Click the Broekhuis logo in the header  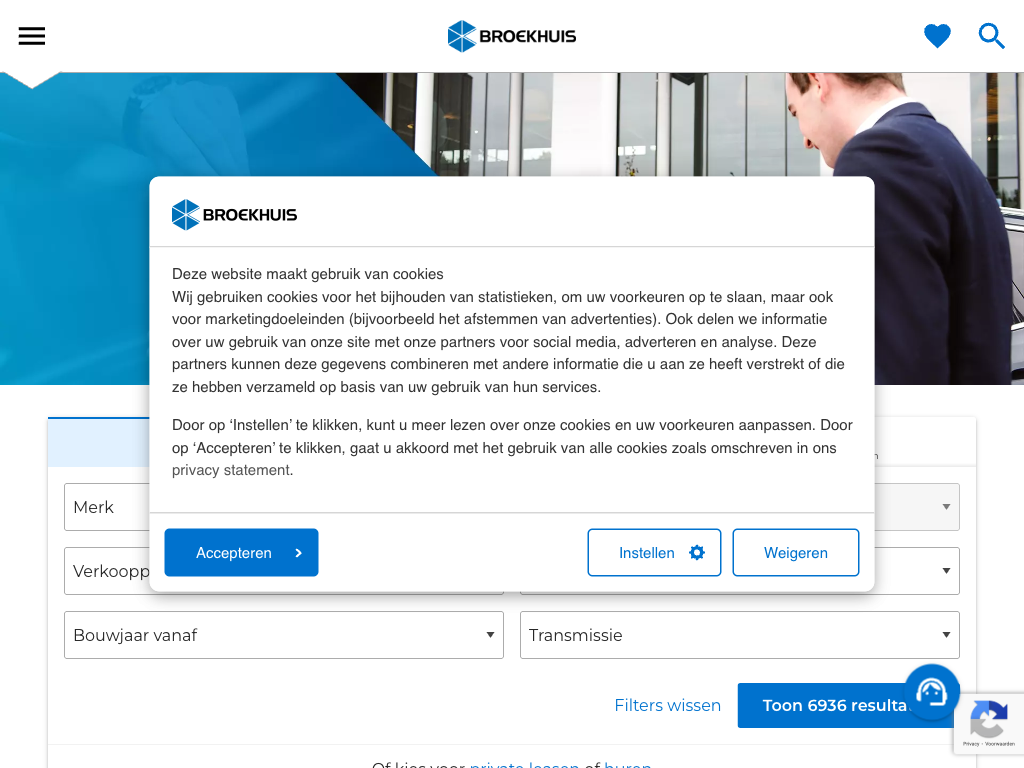pos(511,36)
